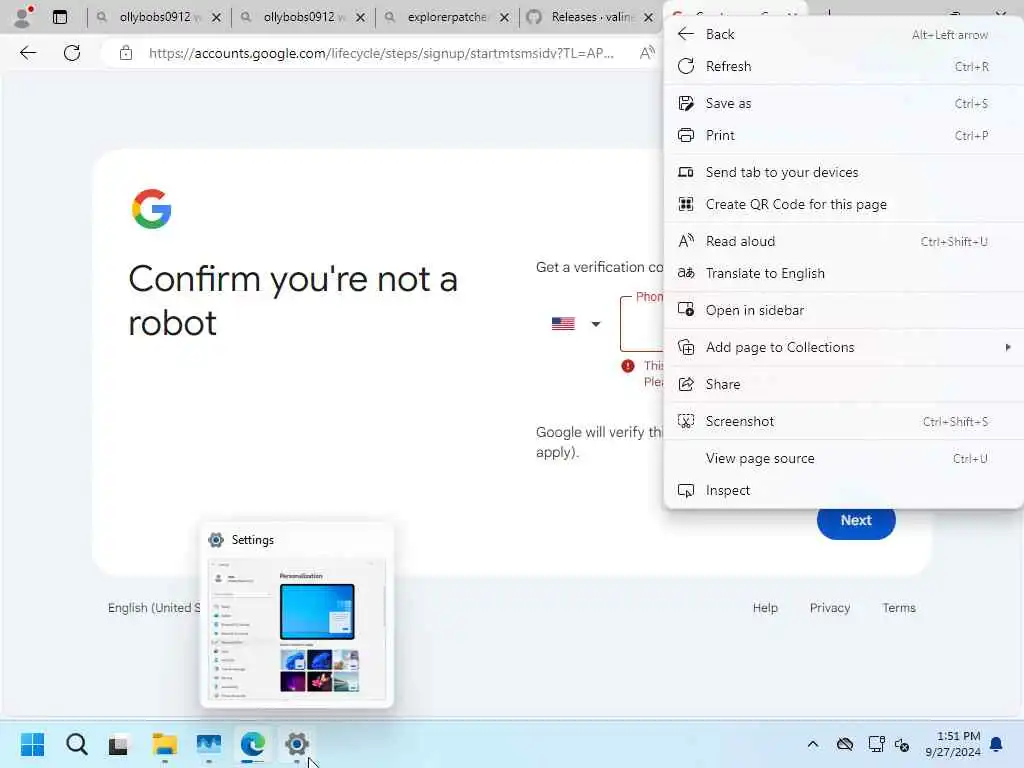Screen dimensions: 1024x768
Task: Choose Print in the context menu
Action: pos(843,135)
